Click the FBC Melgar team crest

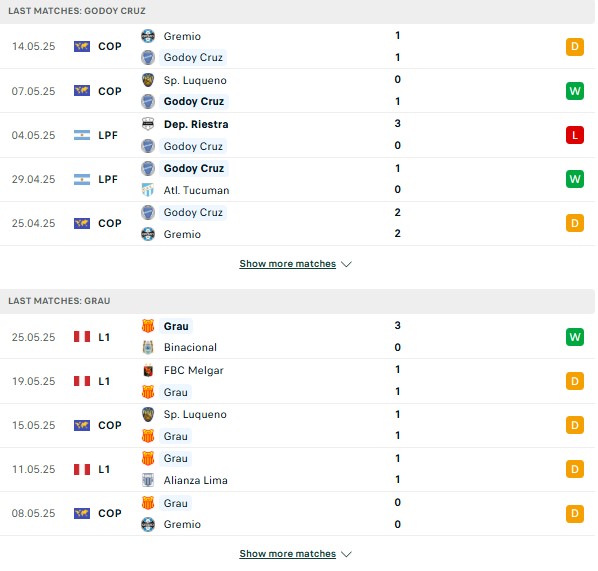point(148,370)
